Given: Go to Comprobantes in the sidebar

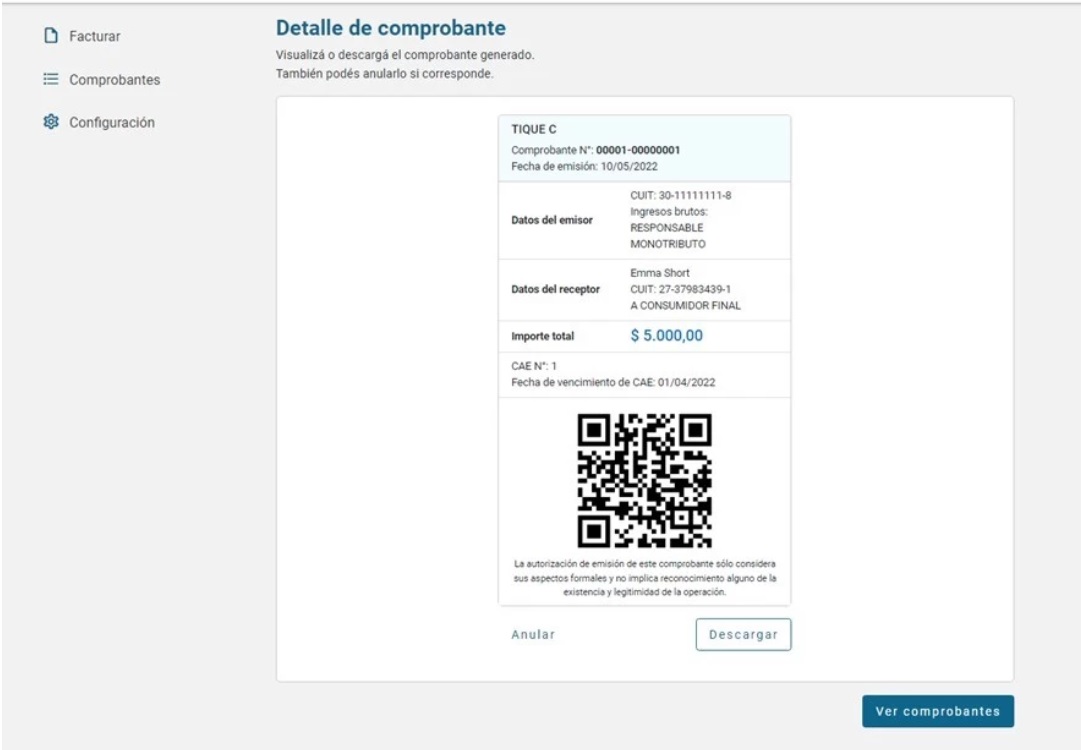Looking at the screenshot, I should (x=114, y=79).
